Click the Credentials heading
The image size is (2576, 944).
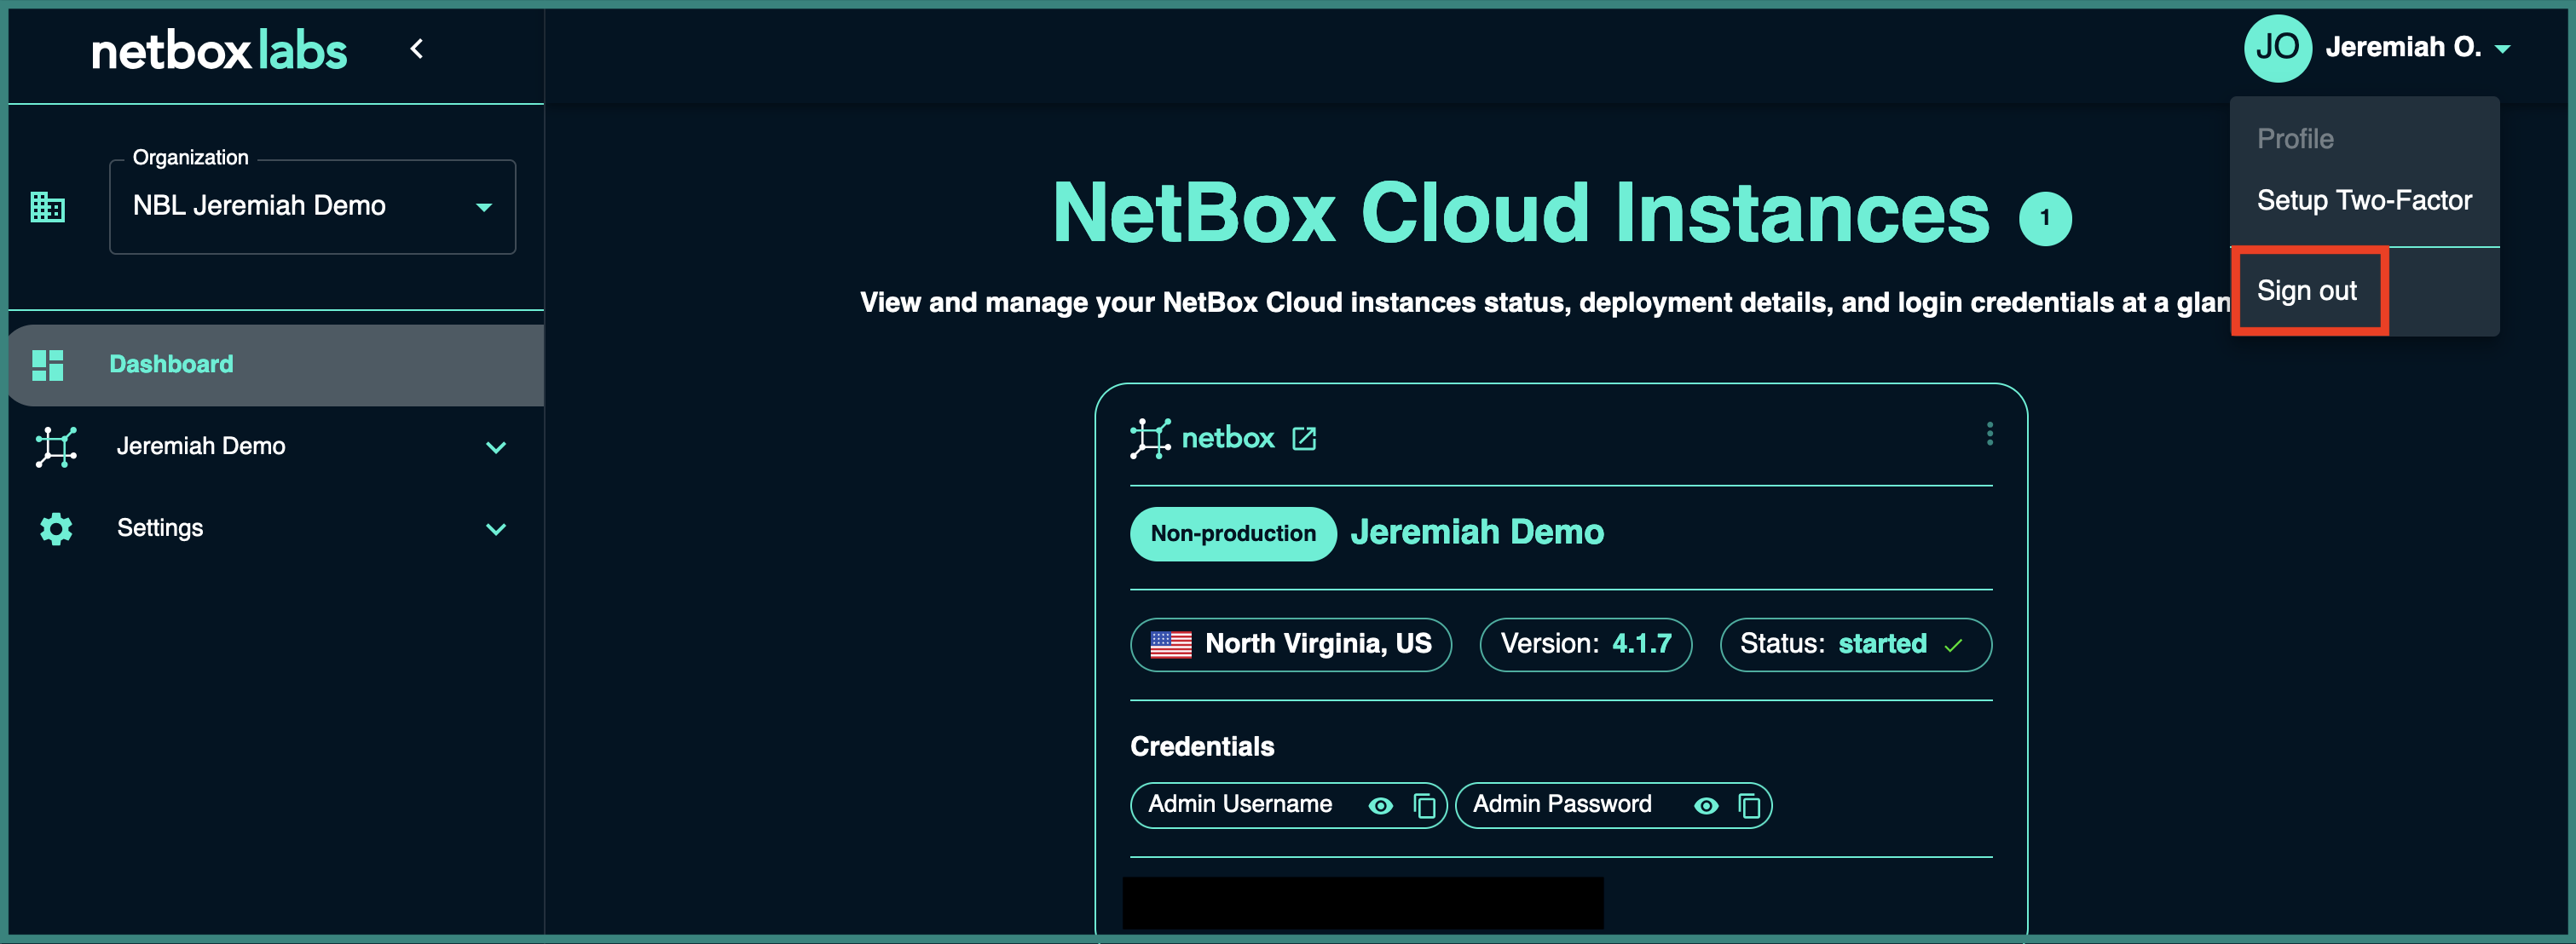pos(1201,746)
